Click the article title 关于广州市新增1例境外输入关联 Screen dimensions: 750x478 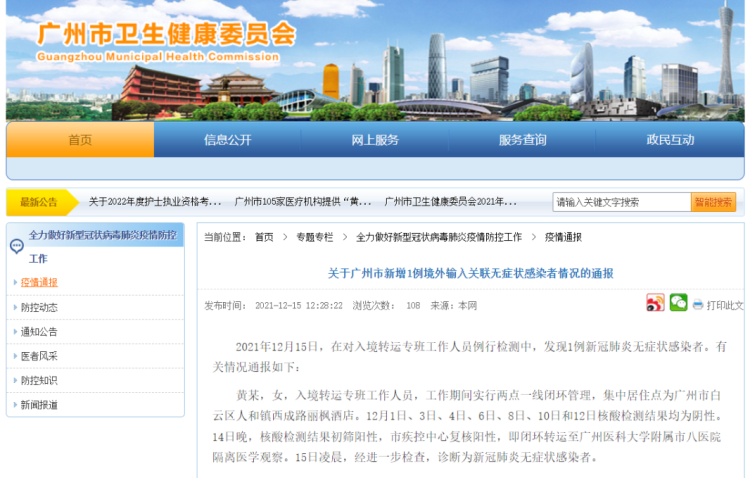tap(471, 273)
